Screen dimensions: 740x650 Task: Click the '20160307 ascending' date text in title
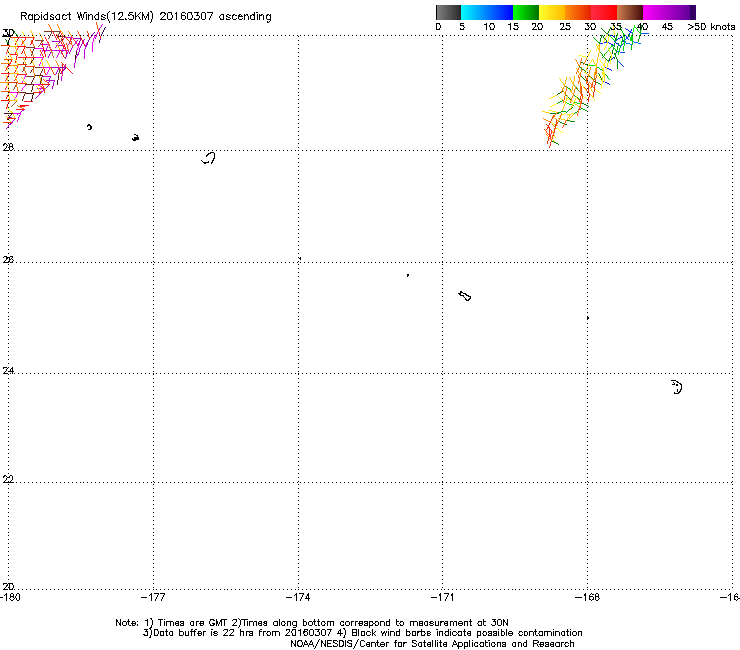coord(215,17)
